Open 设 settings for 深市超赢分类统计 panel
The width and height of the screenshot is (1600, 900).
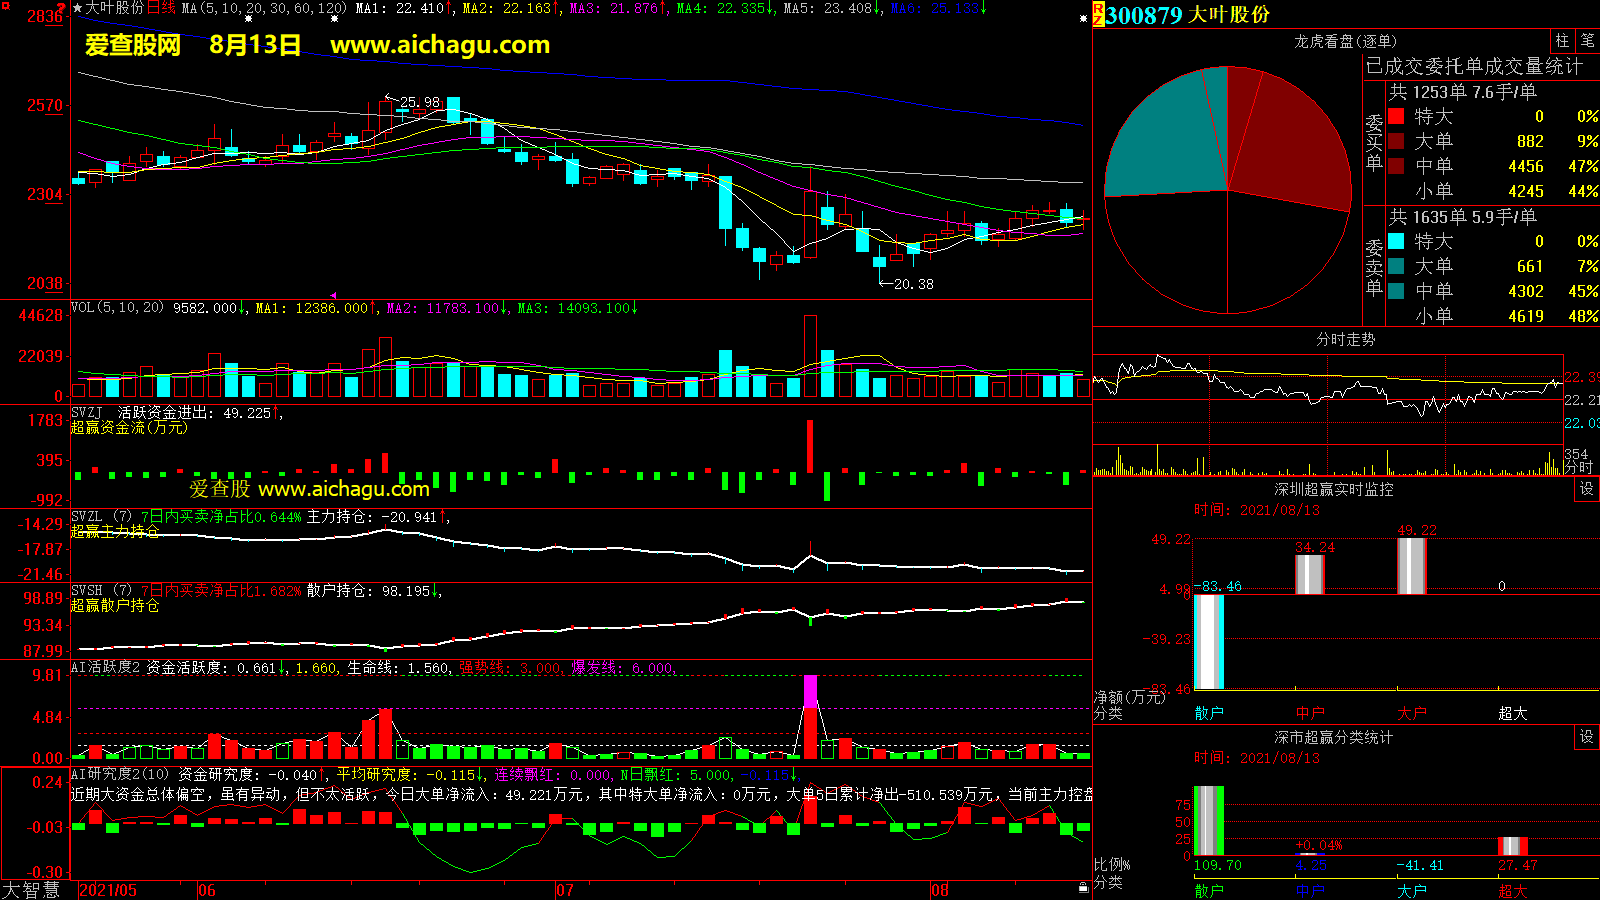click(1587, 736)
